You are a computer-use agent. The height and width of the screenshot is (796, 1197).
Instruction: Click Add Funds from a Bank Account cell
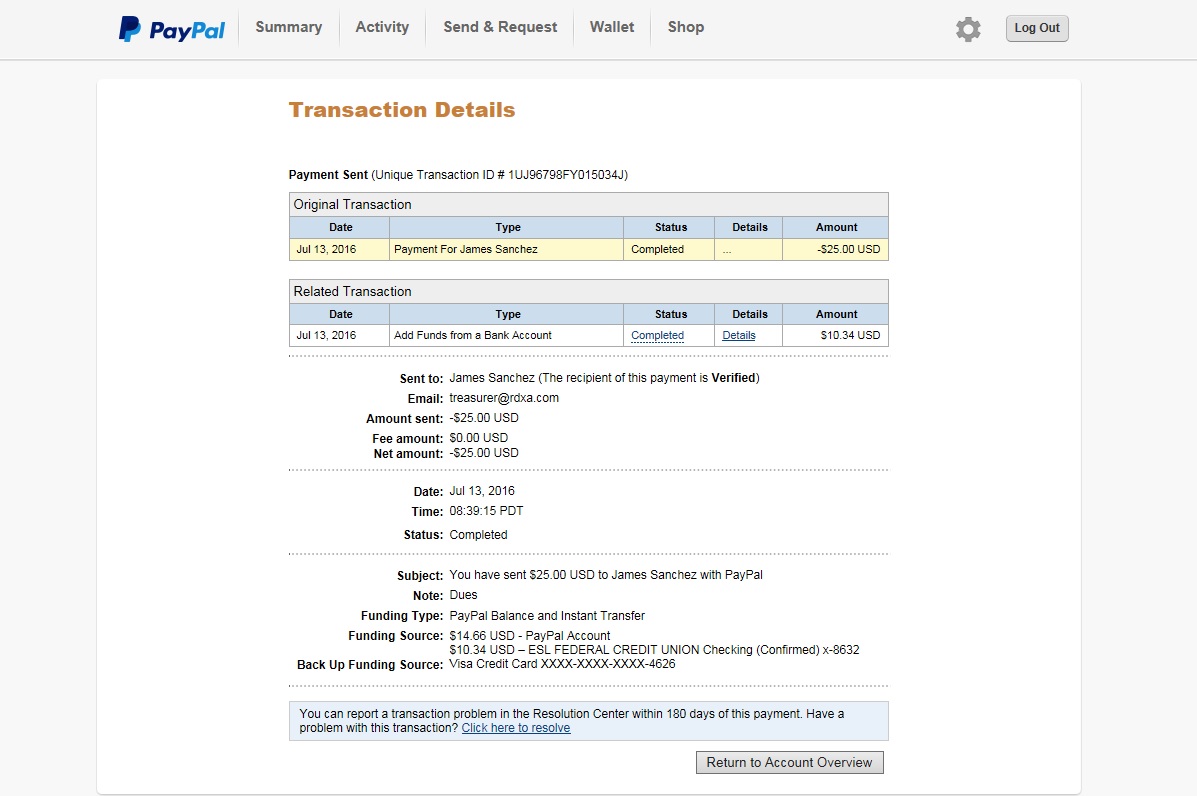click(506, 336)
